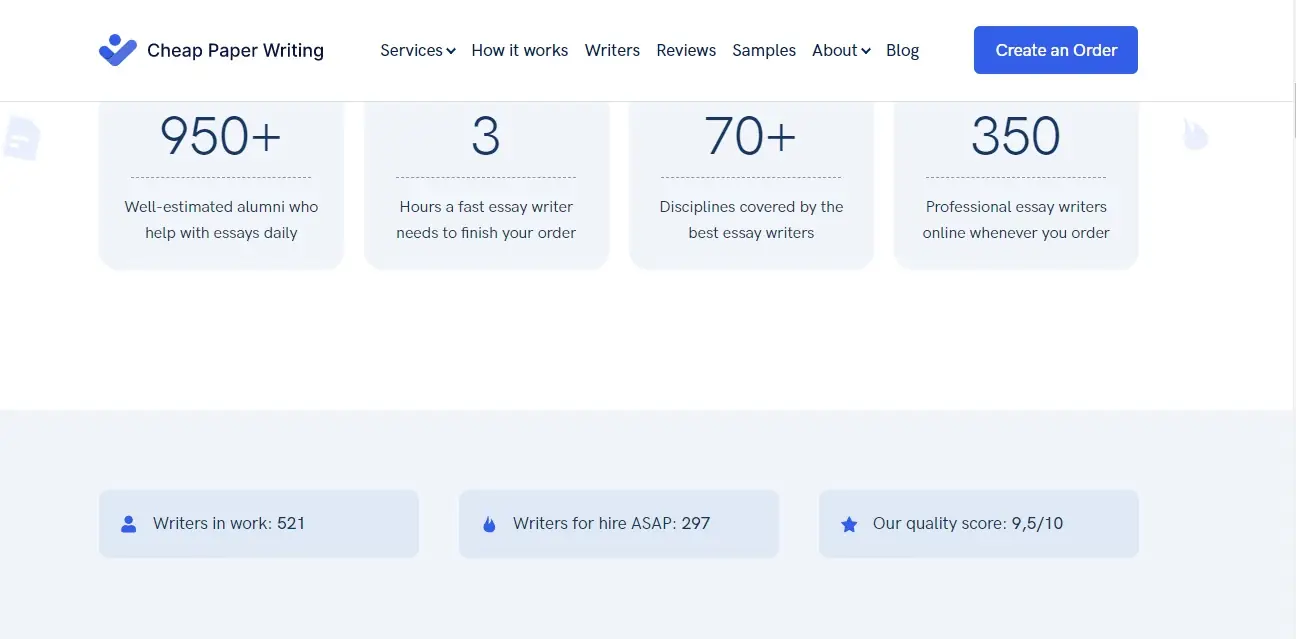
Task: Click the star icon beside Our quality score
Action: (849, 524)
